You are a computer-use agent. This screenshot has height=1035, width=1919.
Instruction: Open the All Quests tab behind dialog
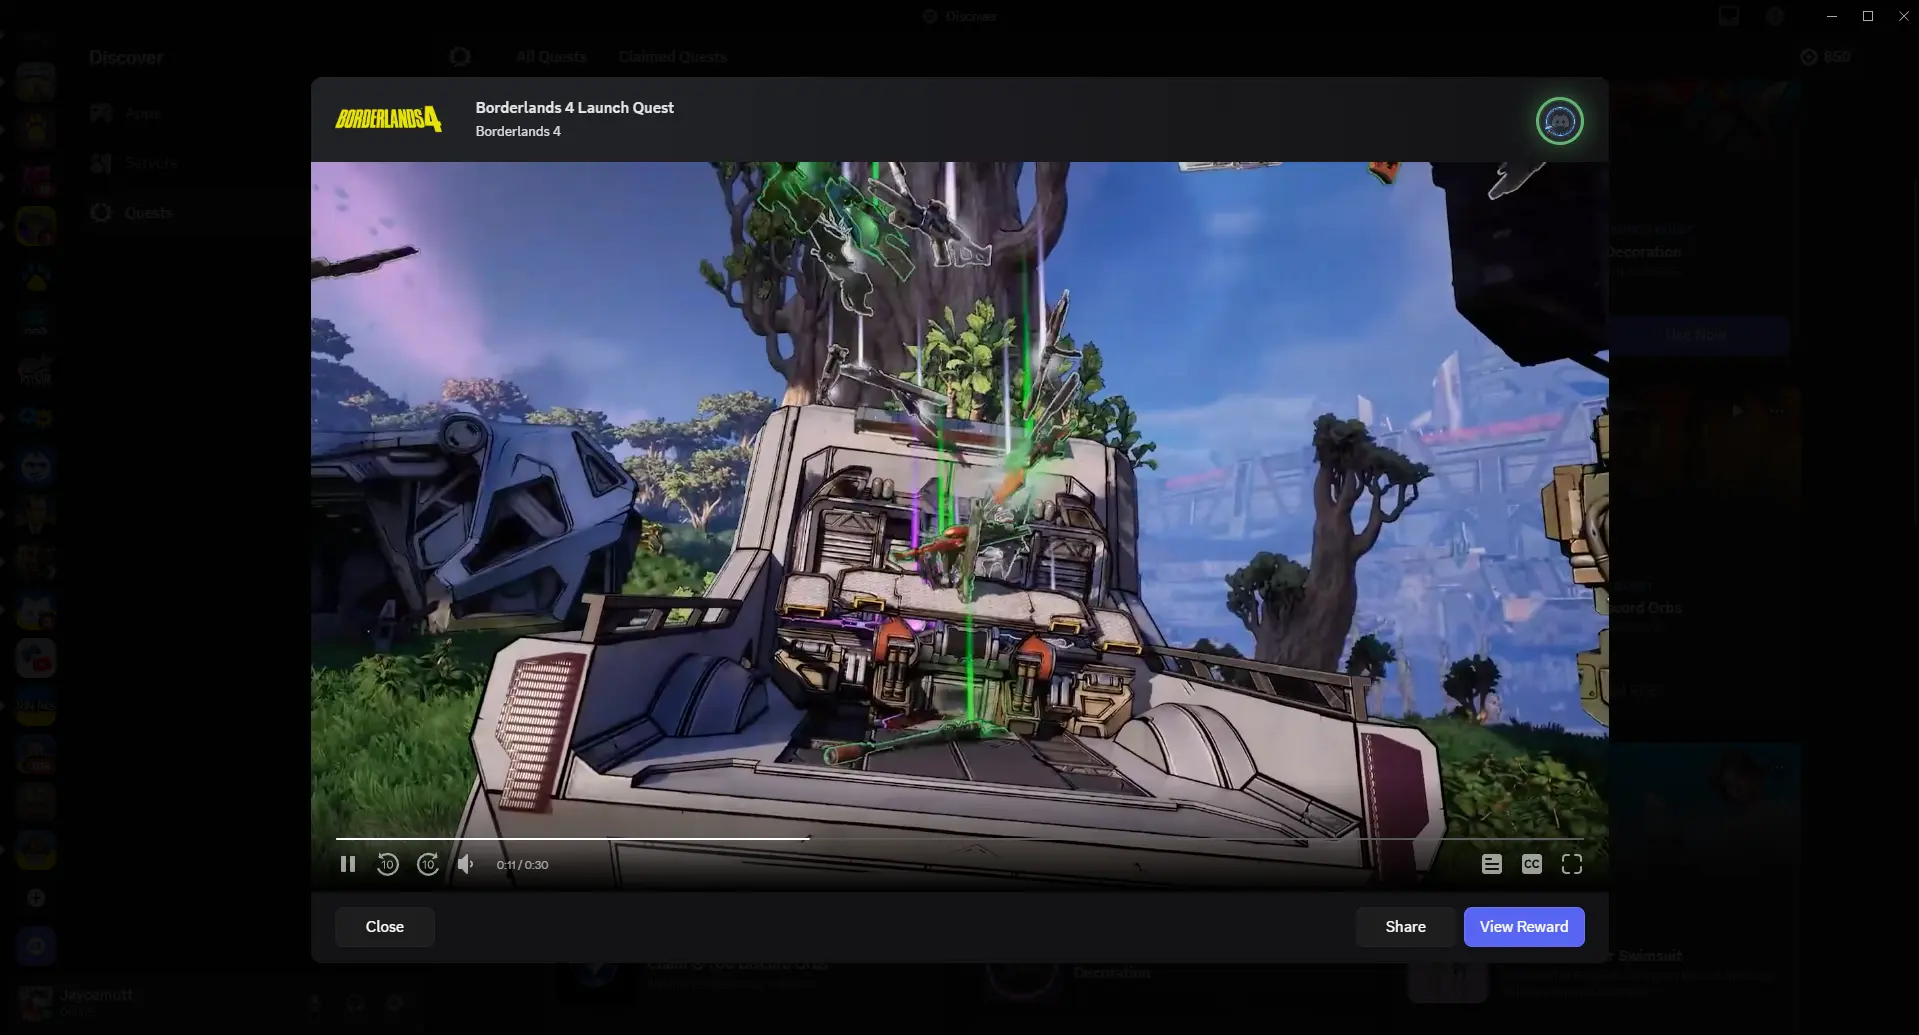(551, 57)
